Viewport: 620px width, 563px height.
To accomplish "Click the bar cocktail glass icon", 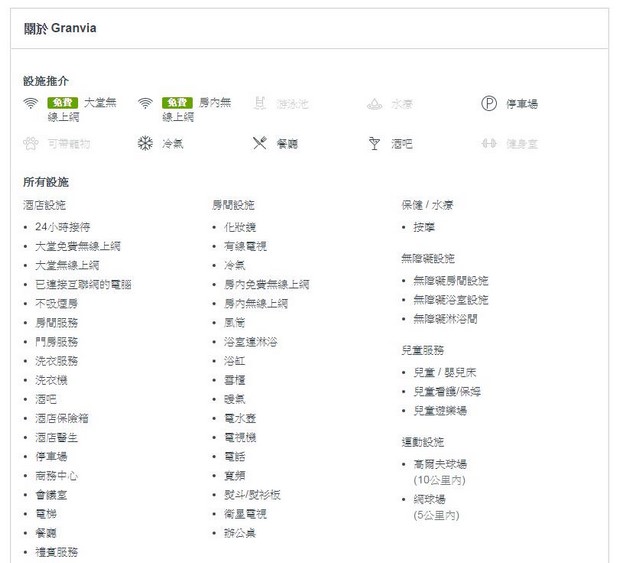I will pos(374,143).
